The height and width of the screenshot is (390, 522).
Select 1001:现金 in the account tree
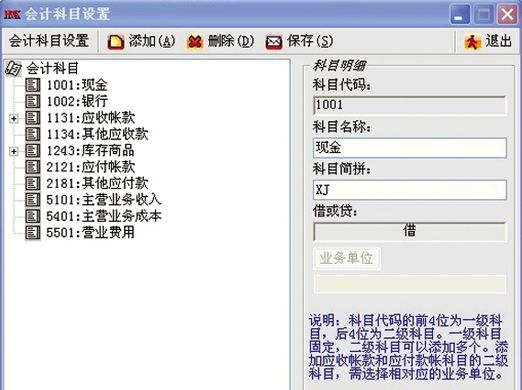click(77, 85)
